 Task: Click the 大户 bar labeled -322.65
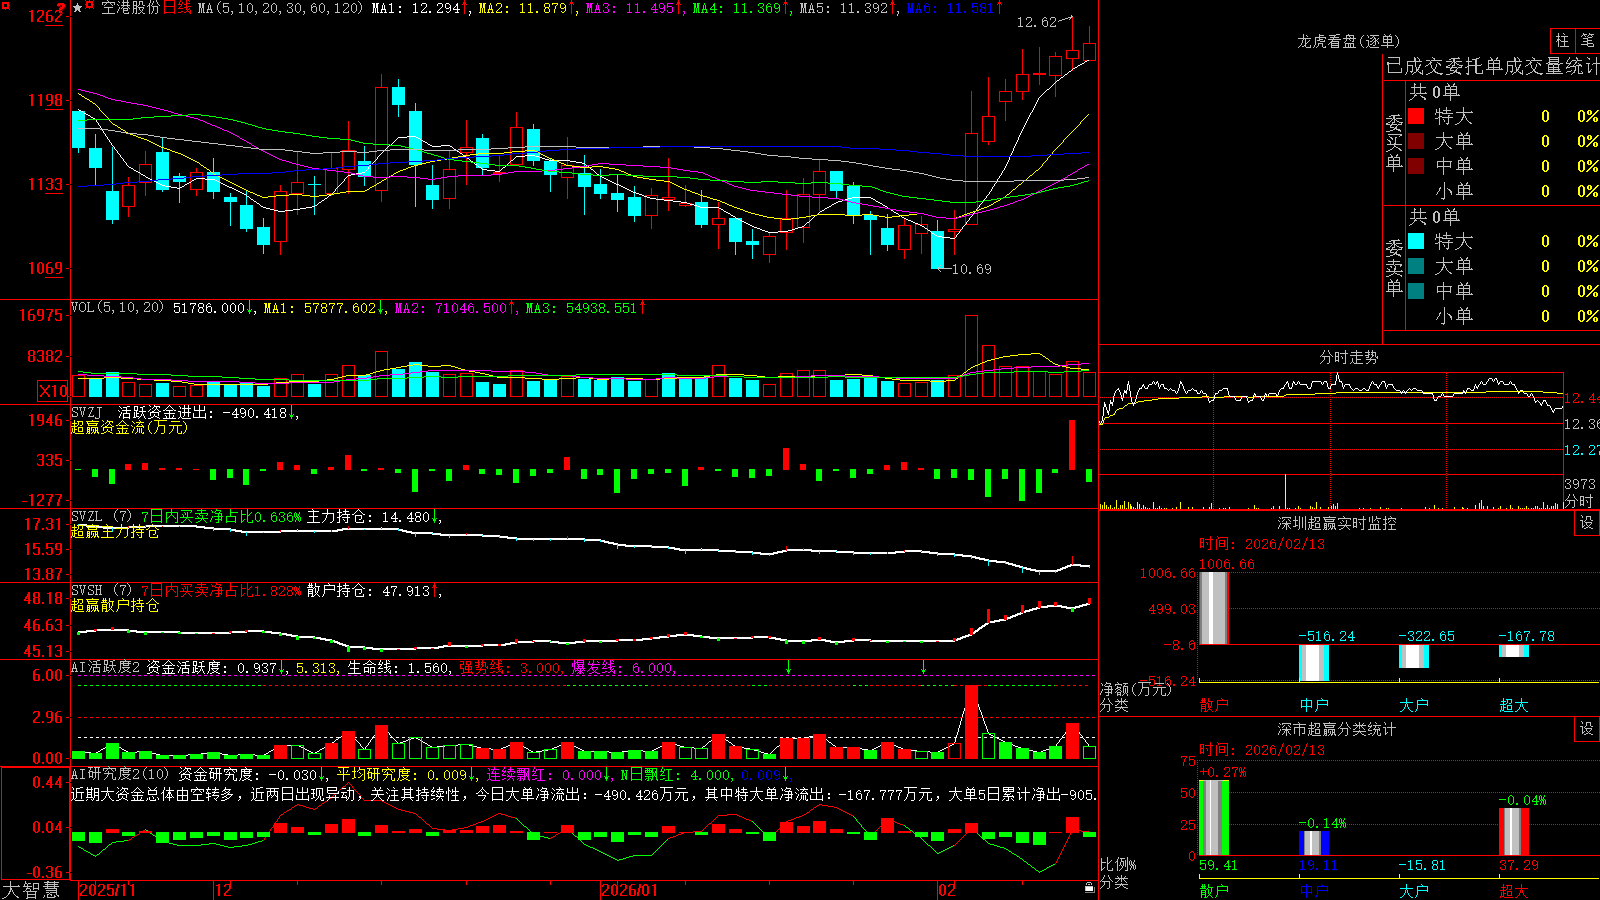[1414, 656]
